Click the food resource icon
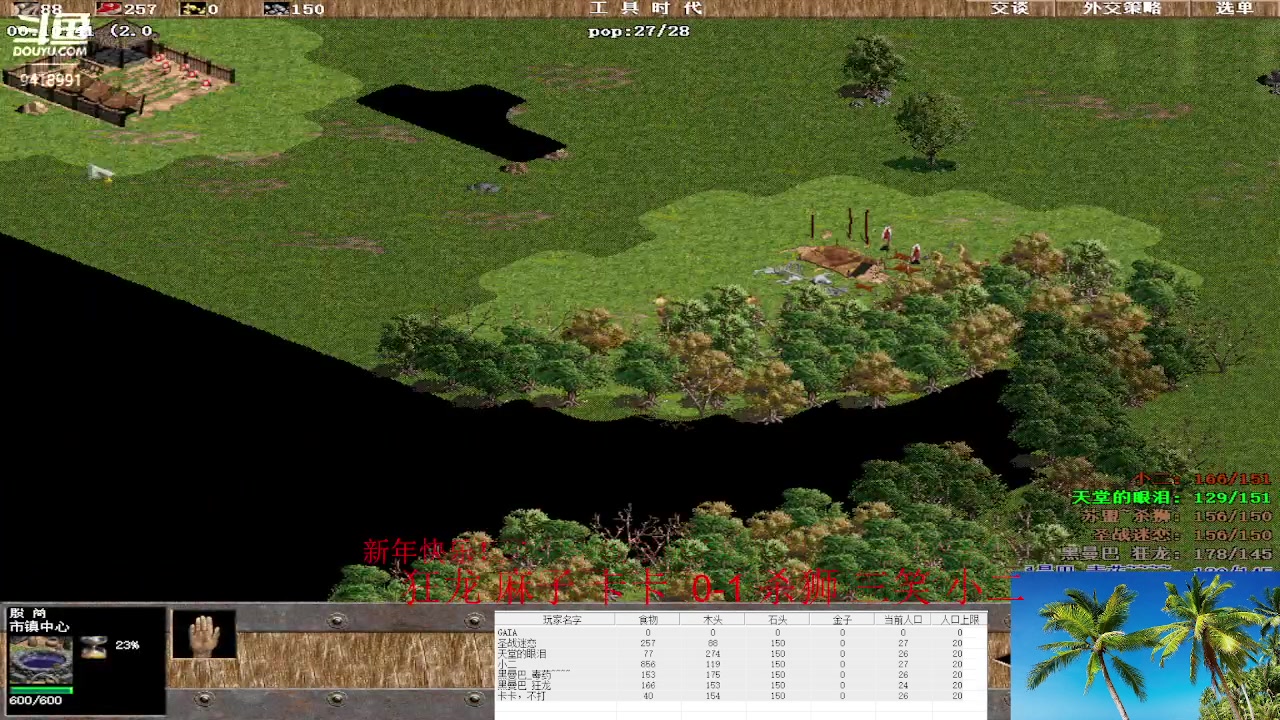This screenshot has width=1280, height=720. (x=108, y=8)
